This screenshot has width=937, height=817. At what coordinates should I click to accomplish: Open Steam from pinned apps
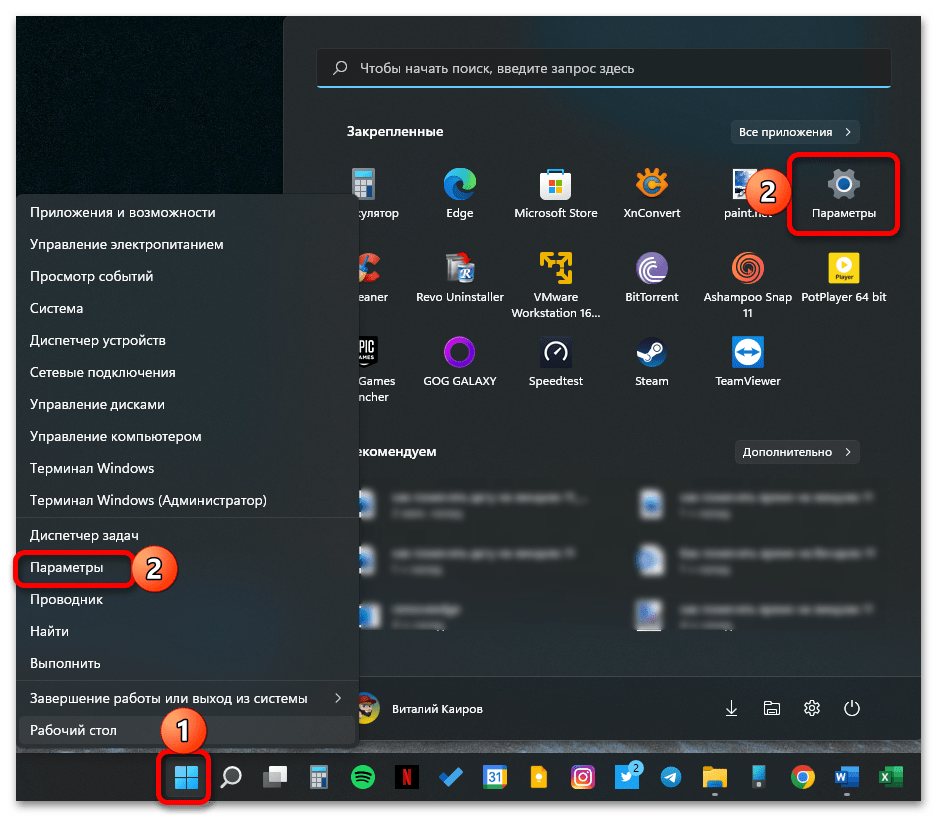651,362
